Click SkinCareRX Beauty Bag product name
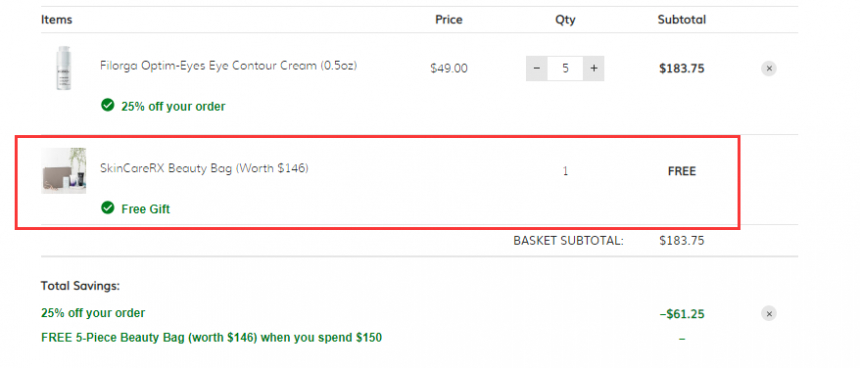860x368 pixels. pos(204,168)
